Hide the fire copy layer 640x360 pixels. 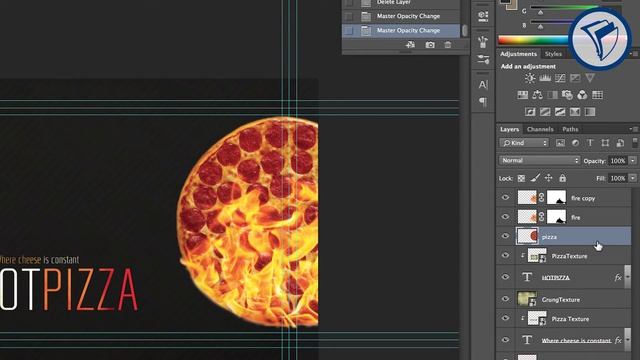[505, 198]
